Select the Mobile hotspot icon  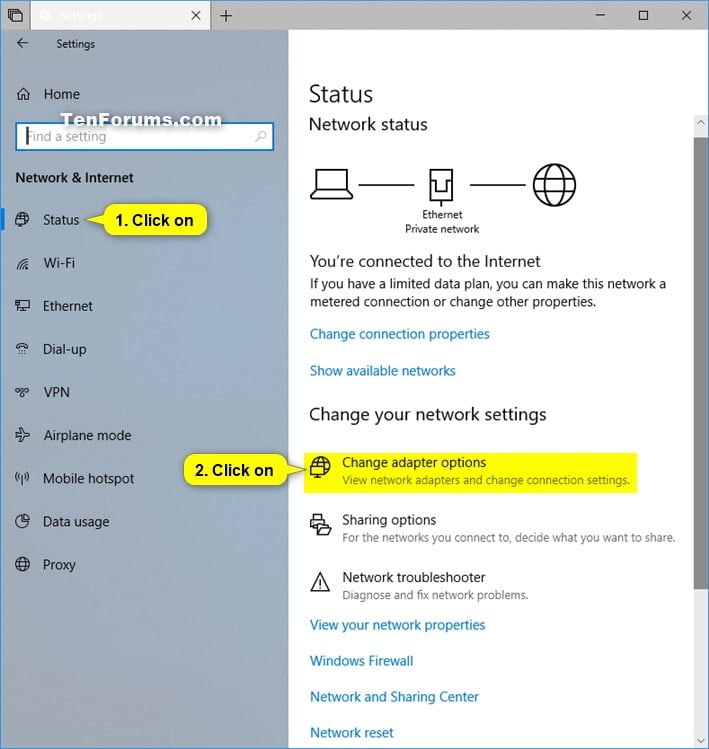click(22, 478)
